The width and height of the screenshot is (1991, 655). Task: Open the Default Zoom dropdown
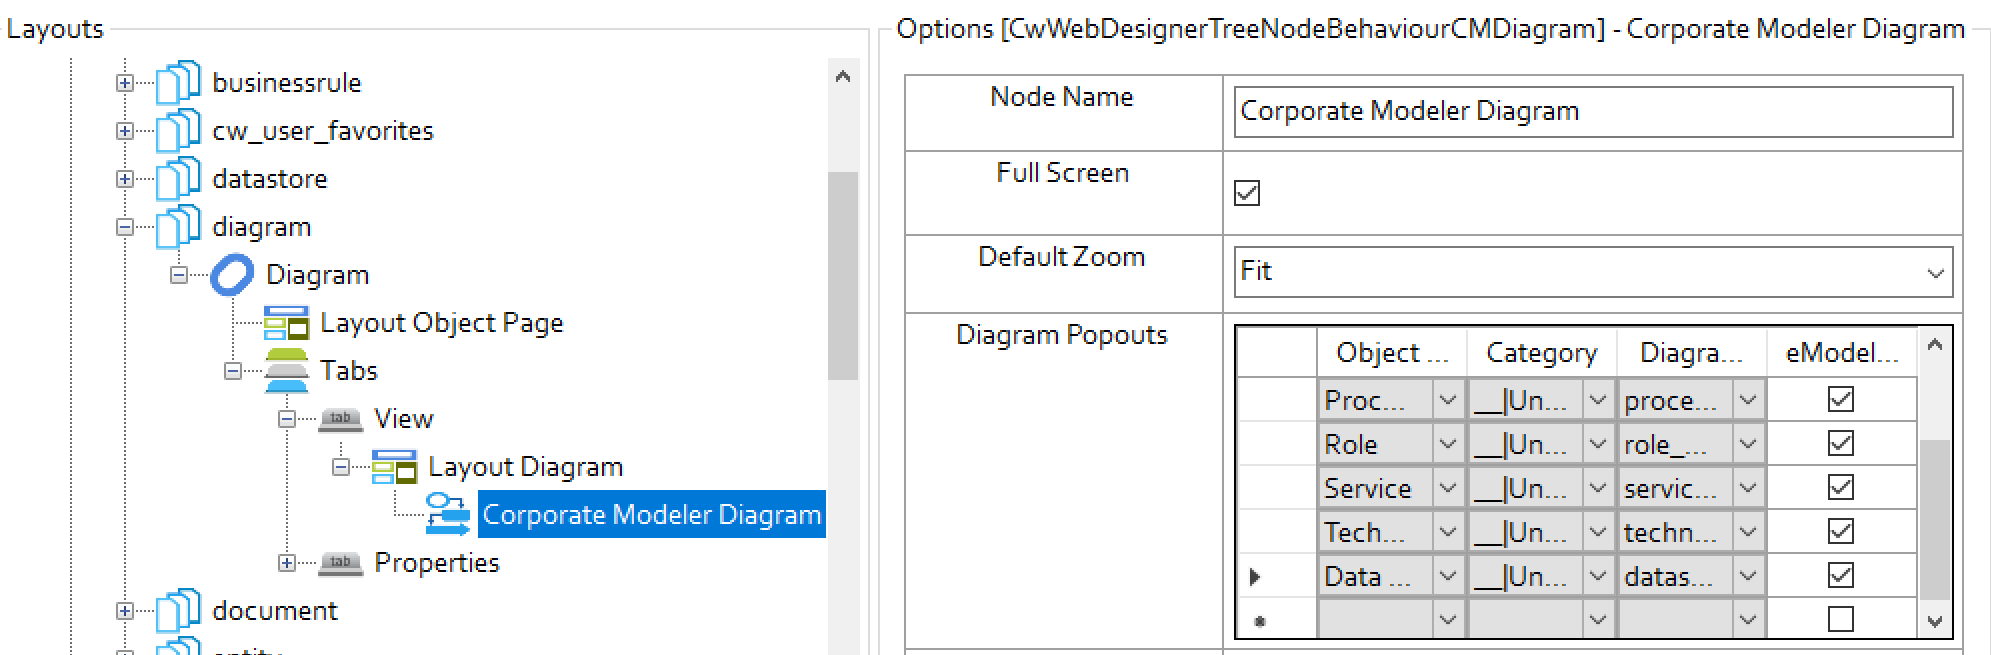pyautogui.click(x=1935, y=273)
